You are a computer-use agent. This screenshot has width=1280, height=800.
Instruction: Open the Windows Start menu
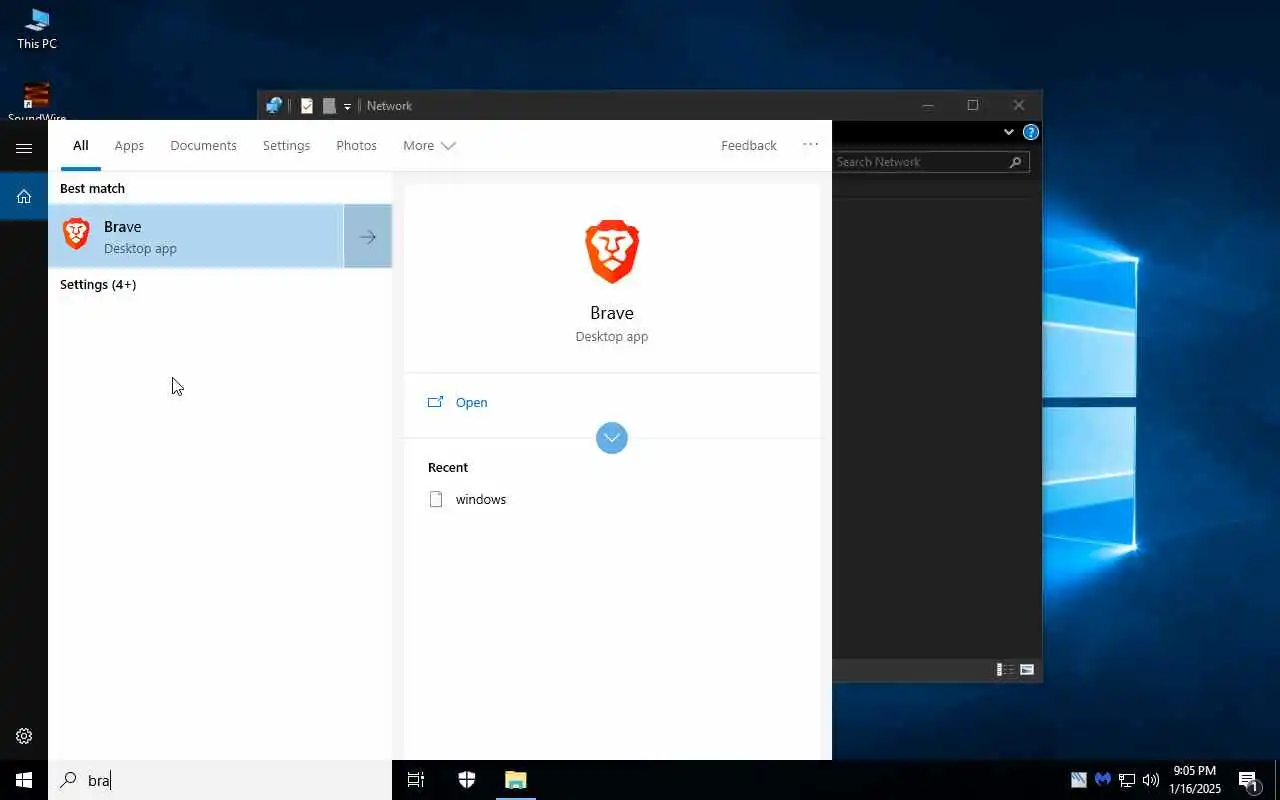click(24, 780)
